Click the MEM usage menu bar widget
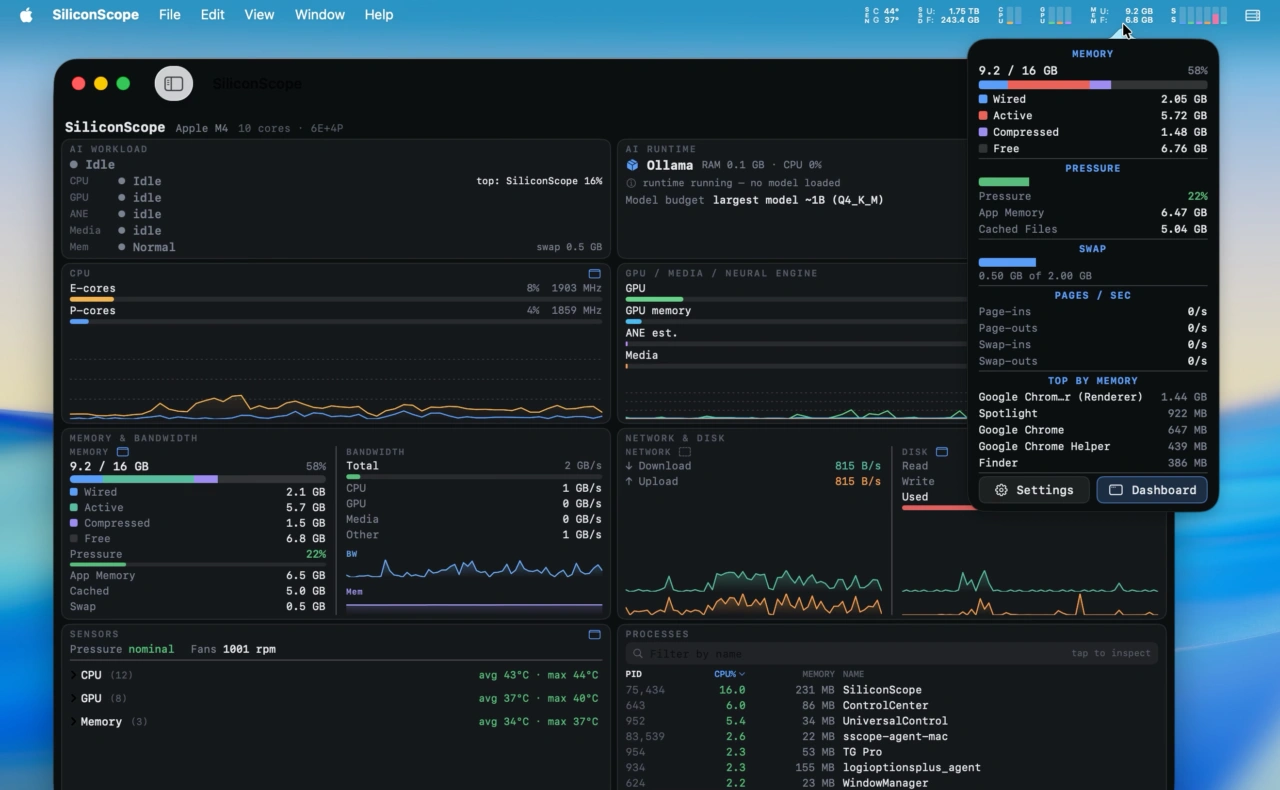This screenshot has width=1280, height=790. (x=1122, y=15)
